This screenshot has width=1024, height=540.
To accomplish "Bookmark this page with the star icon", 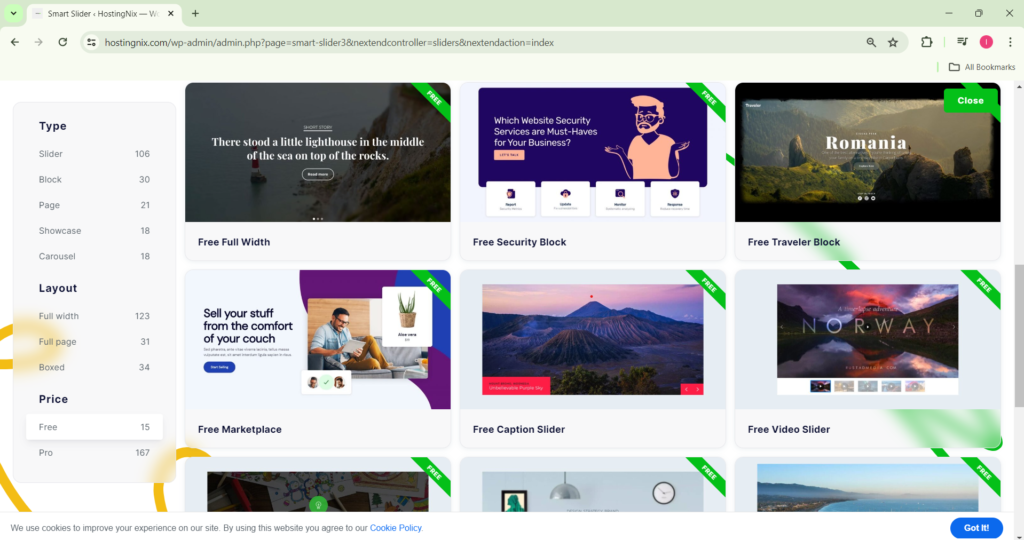I will point(893,42).
